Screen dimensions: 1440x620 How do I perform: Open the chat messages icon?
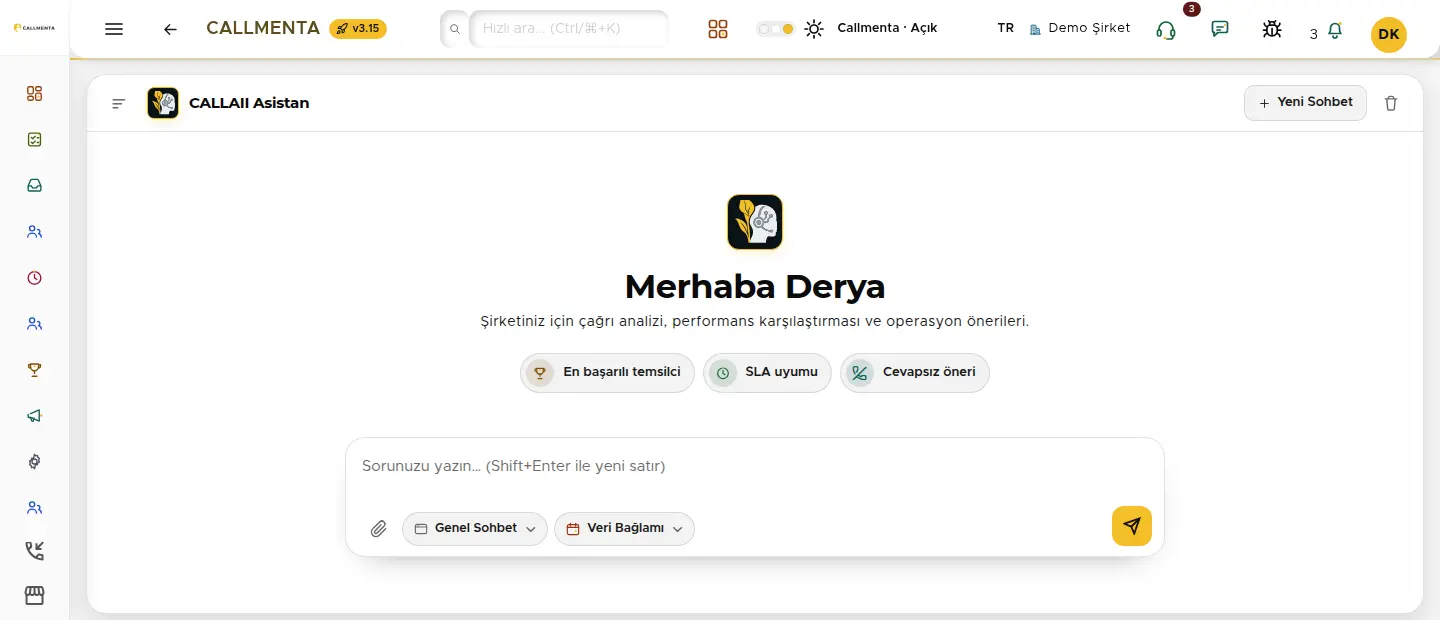[x=1220, y=29]
